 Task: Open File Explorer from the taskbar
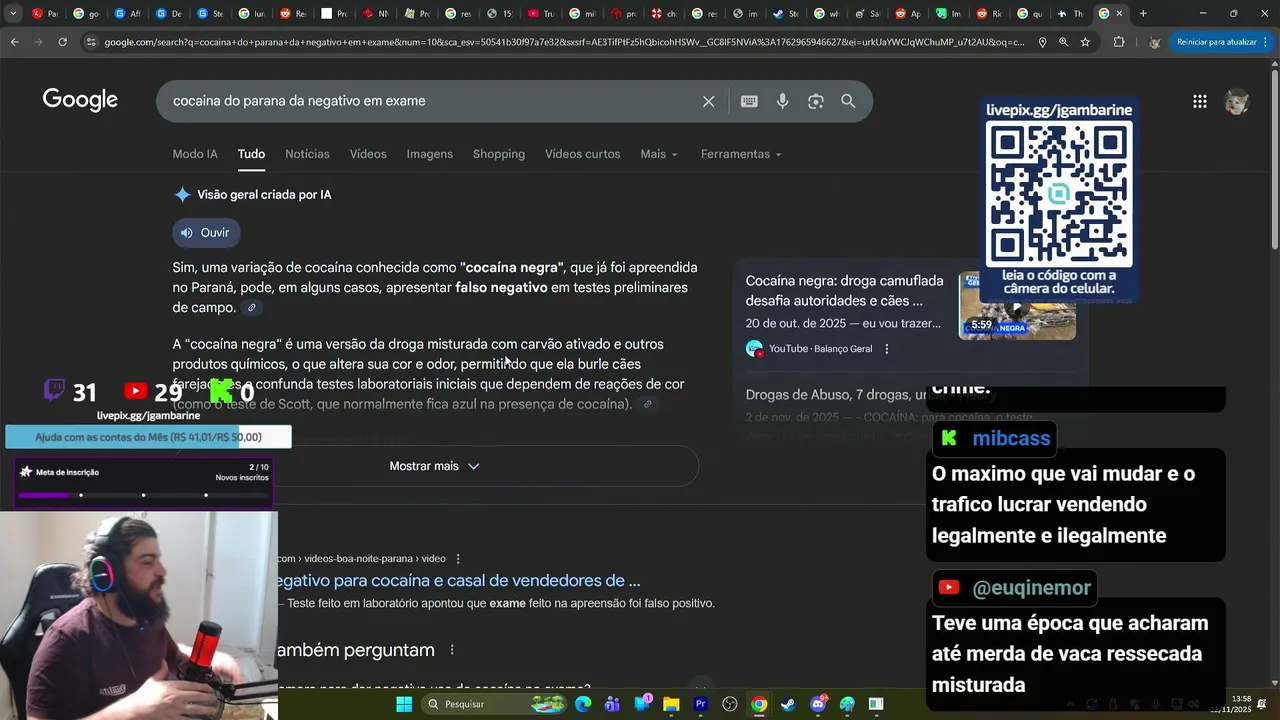(671, 704)
